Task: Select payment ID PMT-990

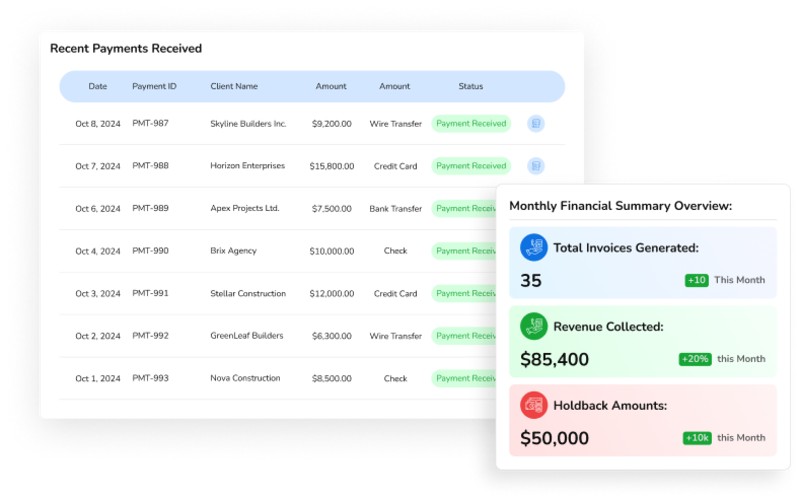Action: tap(150, 250)
